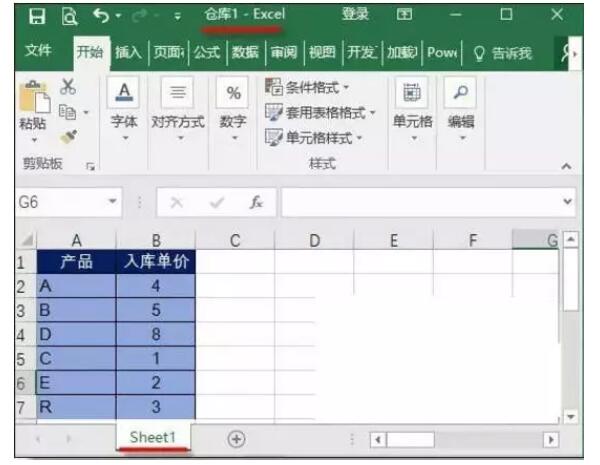Select the product cell R

click(76, 407)
